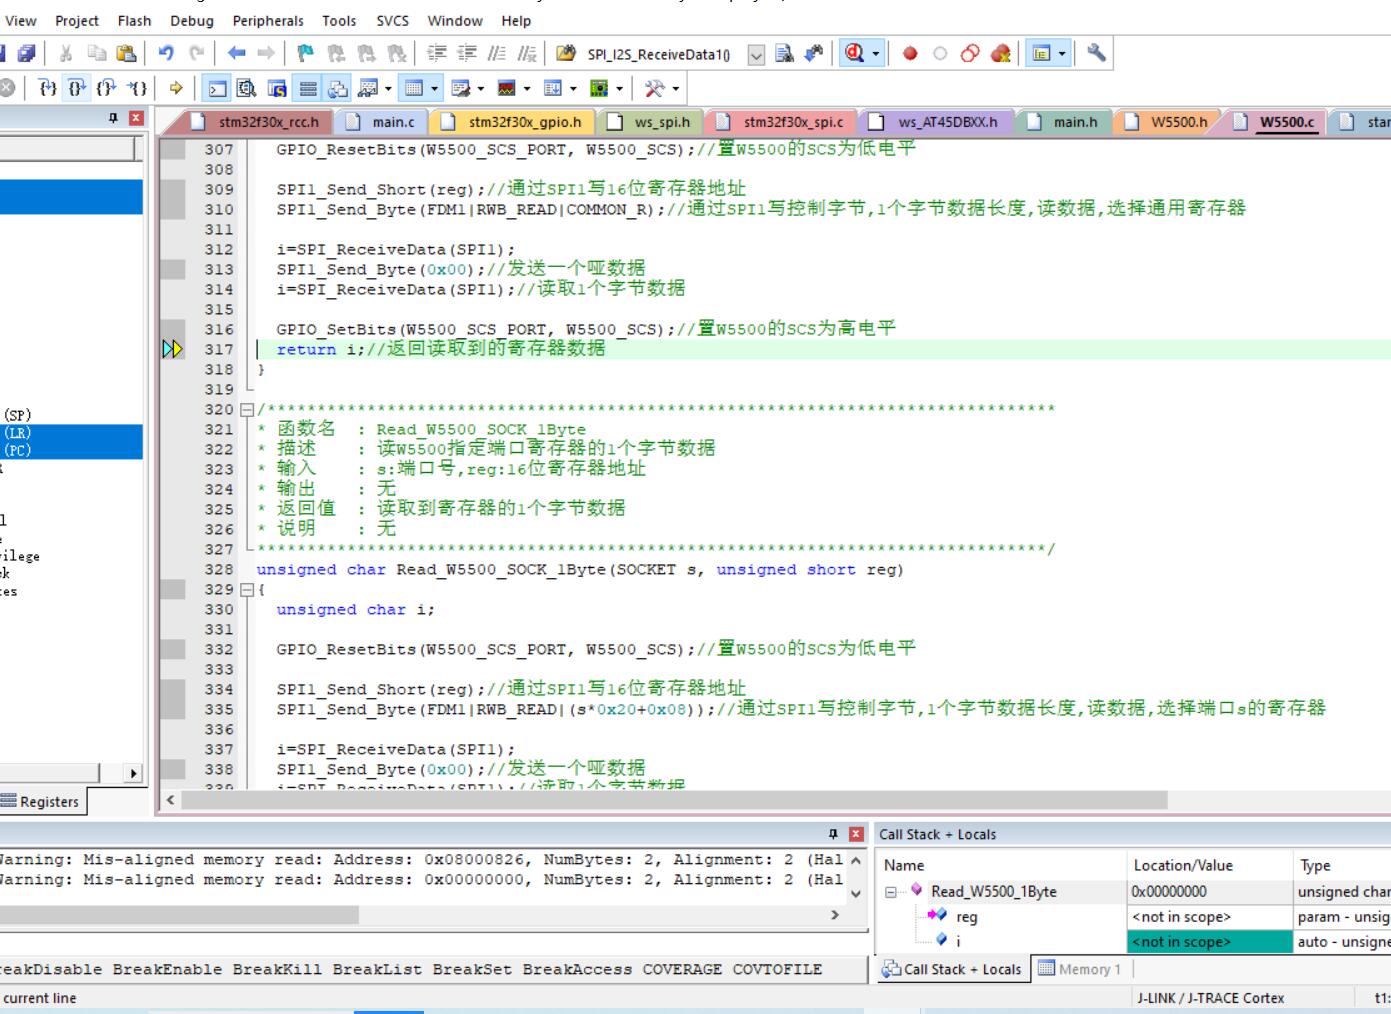The image size is (1391, 1014).
Task: Open Configuration wrench icon
Action: pos(1096,54)
